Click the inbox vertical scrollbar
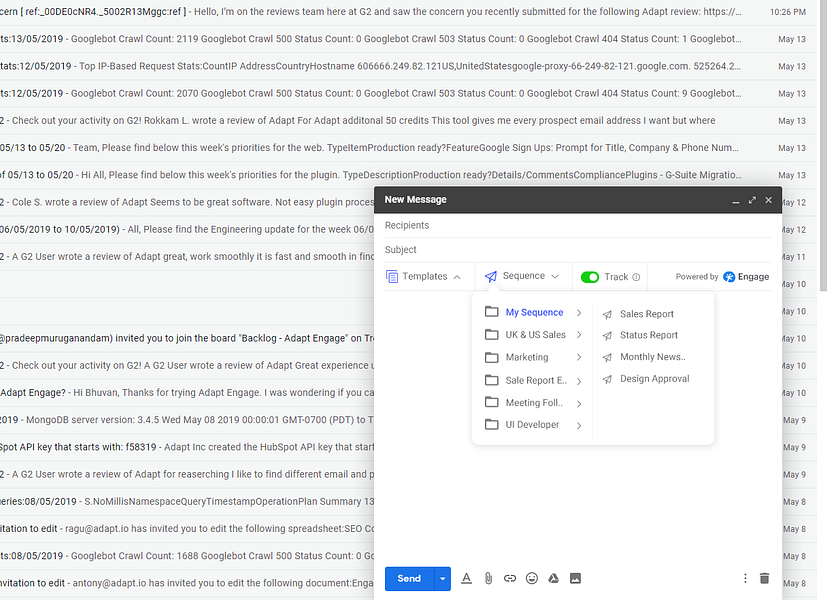The width and height of the screenshot is (827, 600). 823,145
